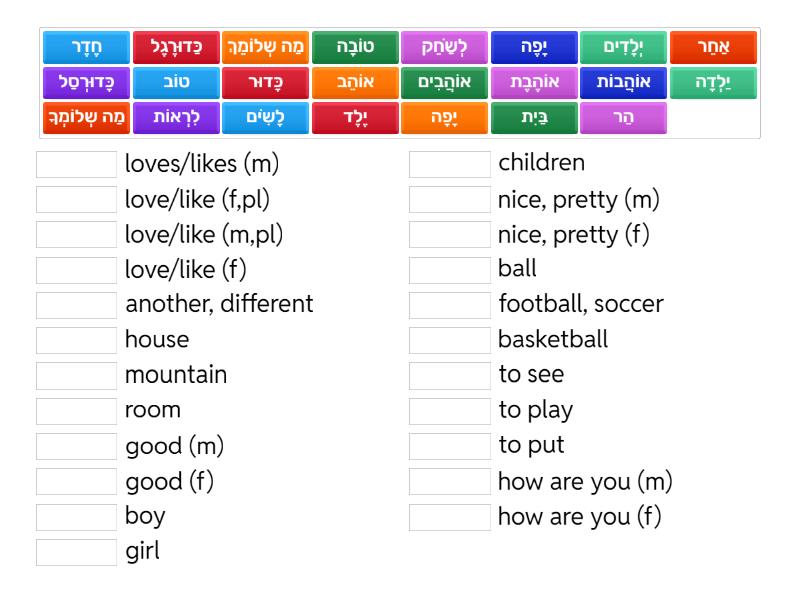Select the green בית tile
This screenshot has height=600, width=800.
(534, 118)
